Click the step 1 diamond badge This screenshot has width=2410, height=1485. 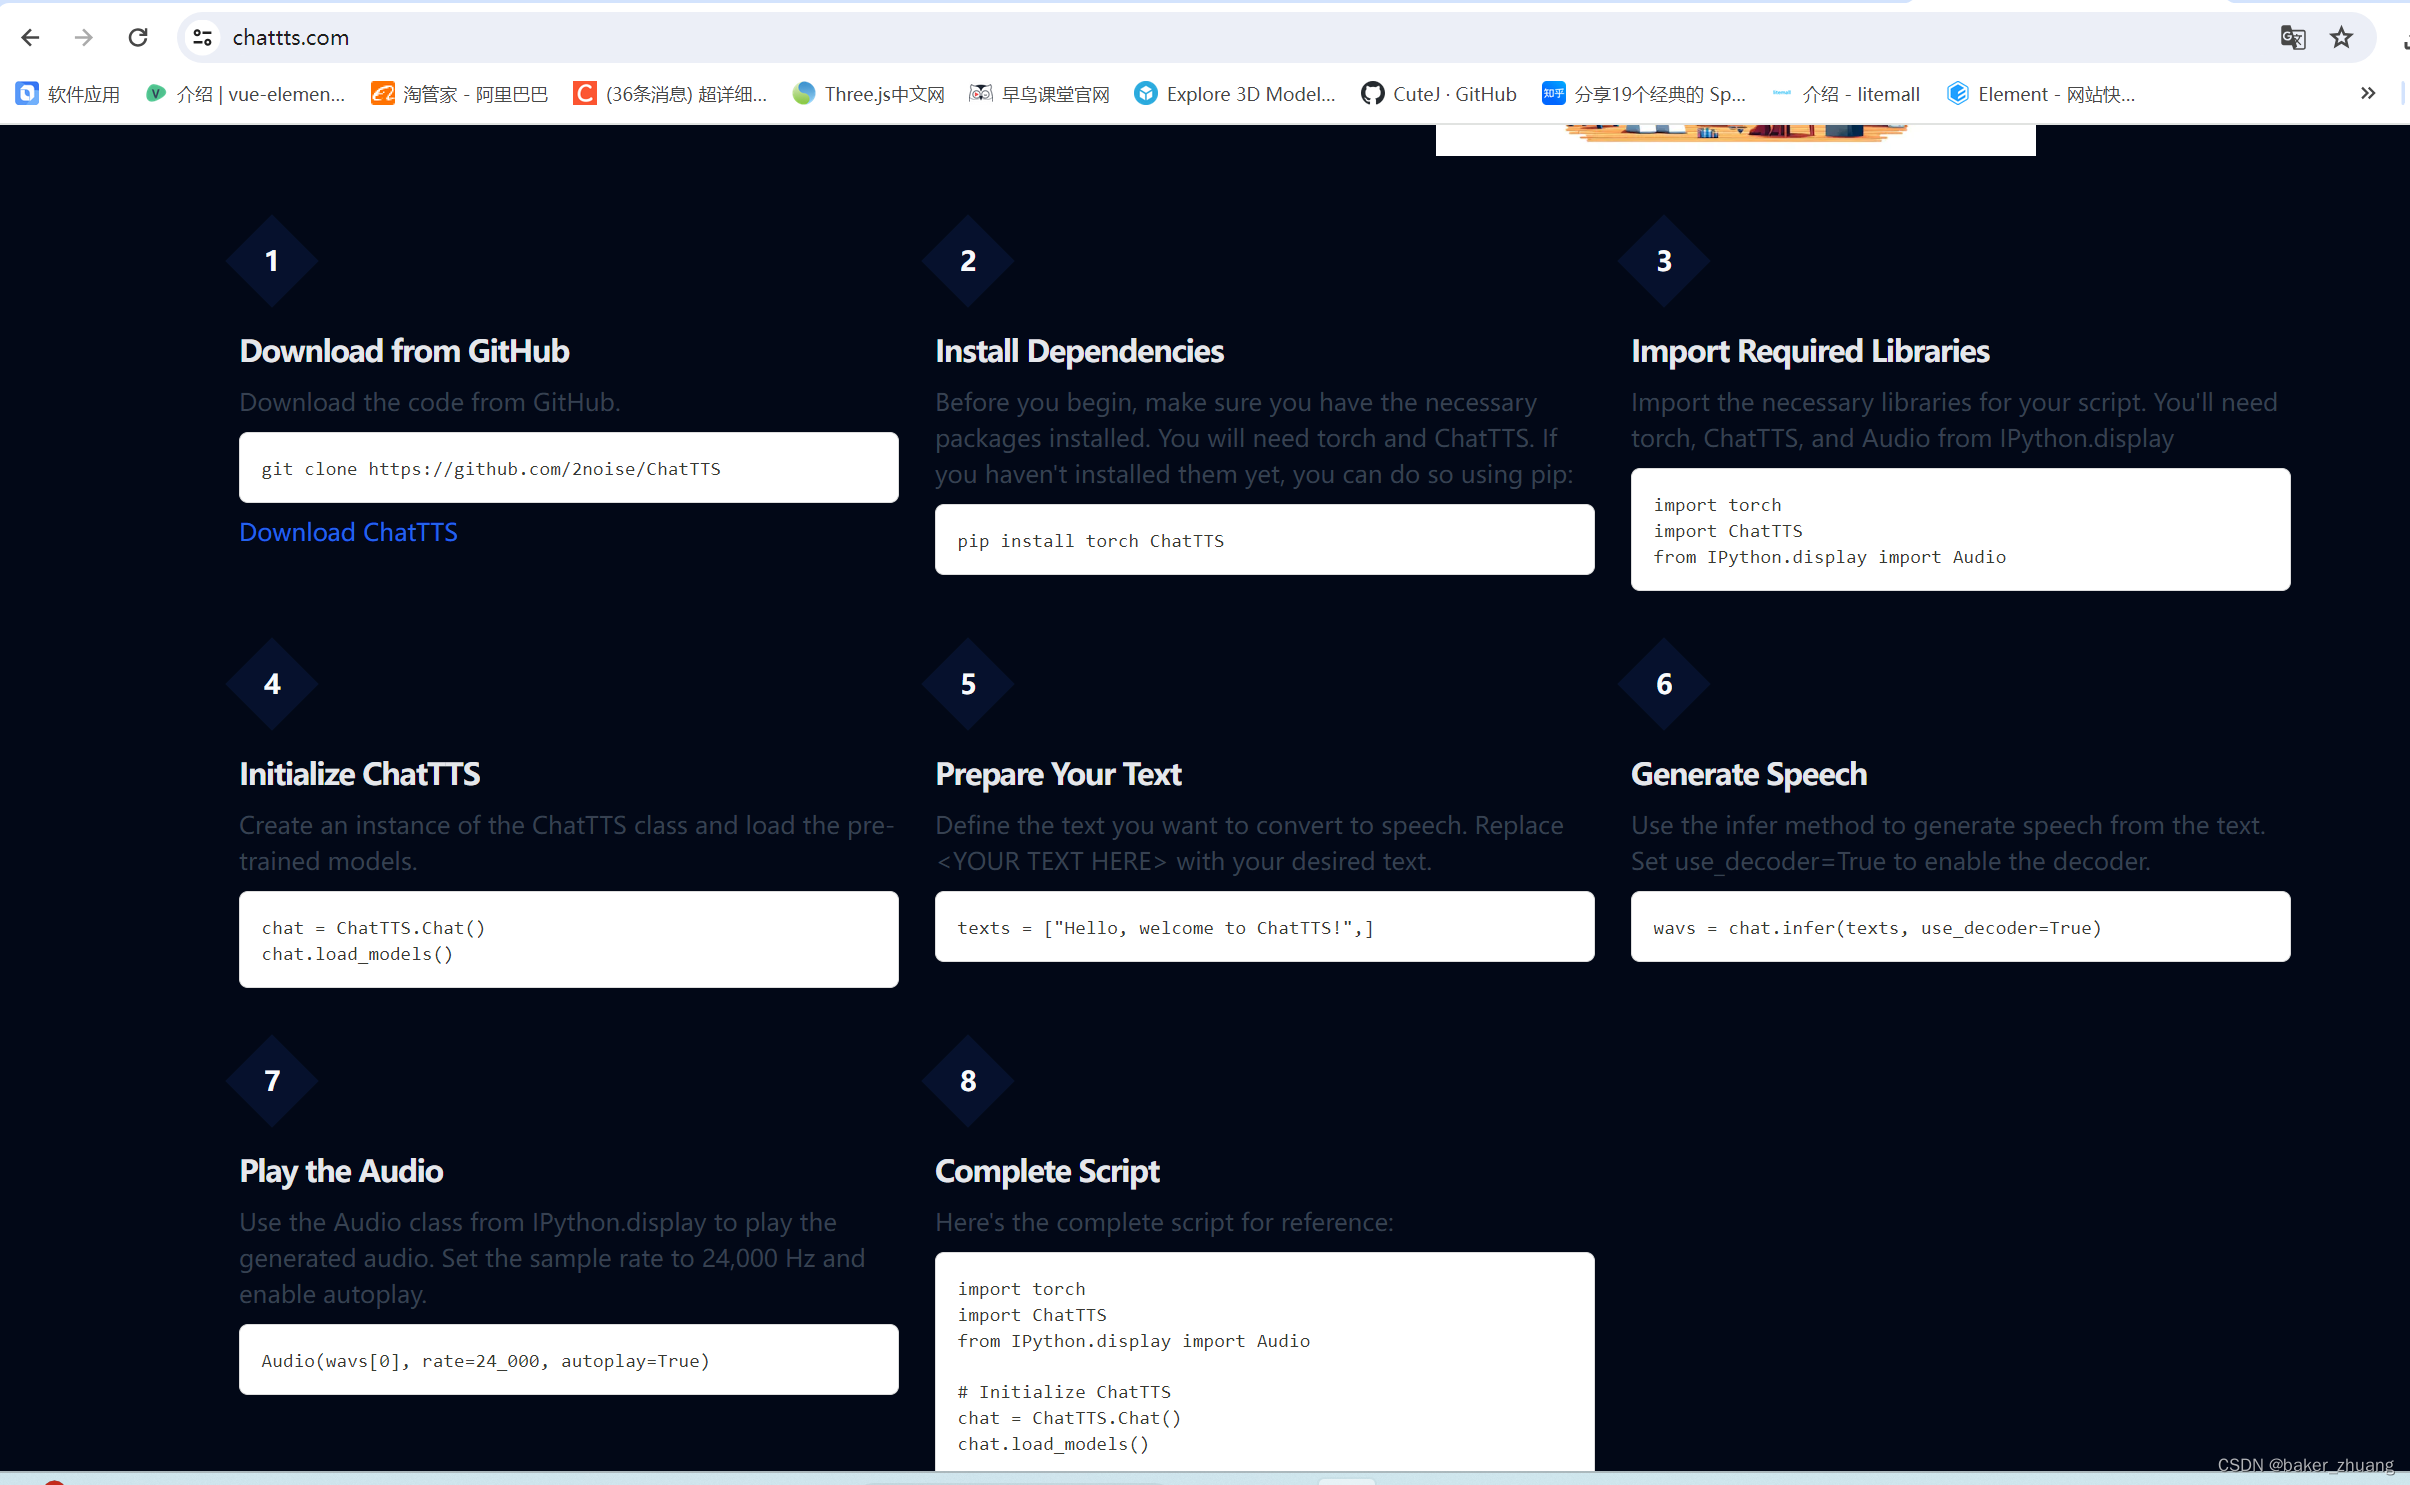(272, 261)
